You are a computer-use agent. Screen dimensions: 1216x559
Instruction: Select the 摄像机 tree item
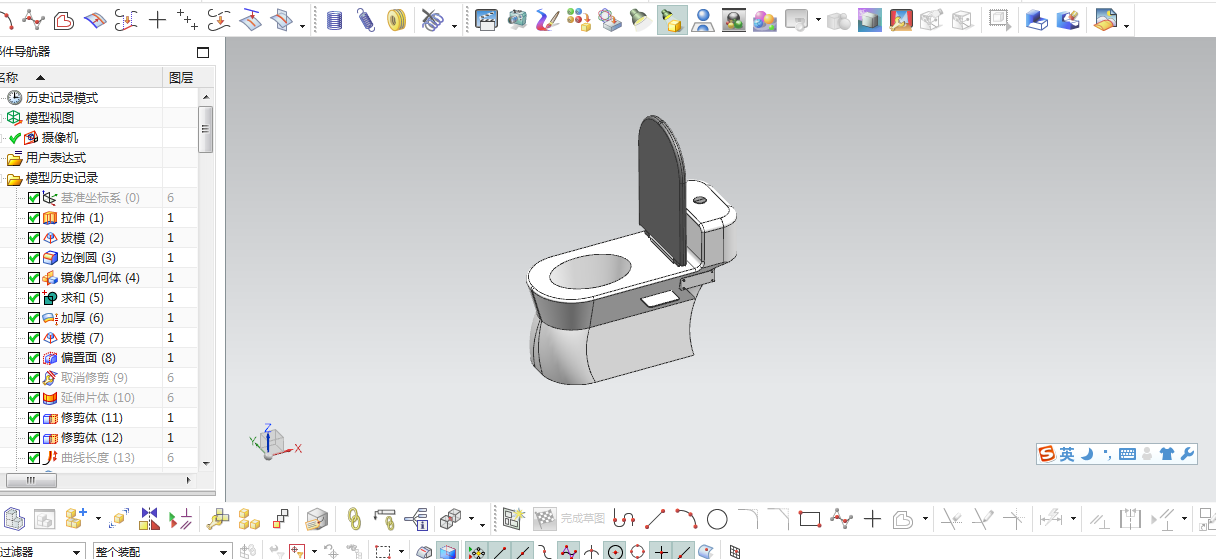click(x=59, y=138)
